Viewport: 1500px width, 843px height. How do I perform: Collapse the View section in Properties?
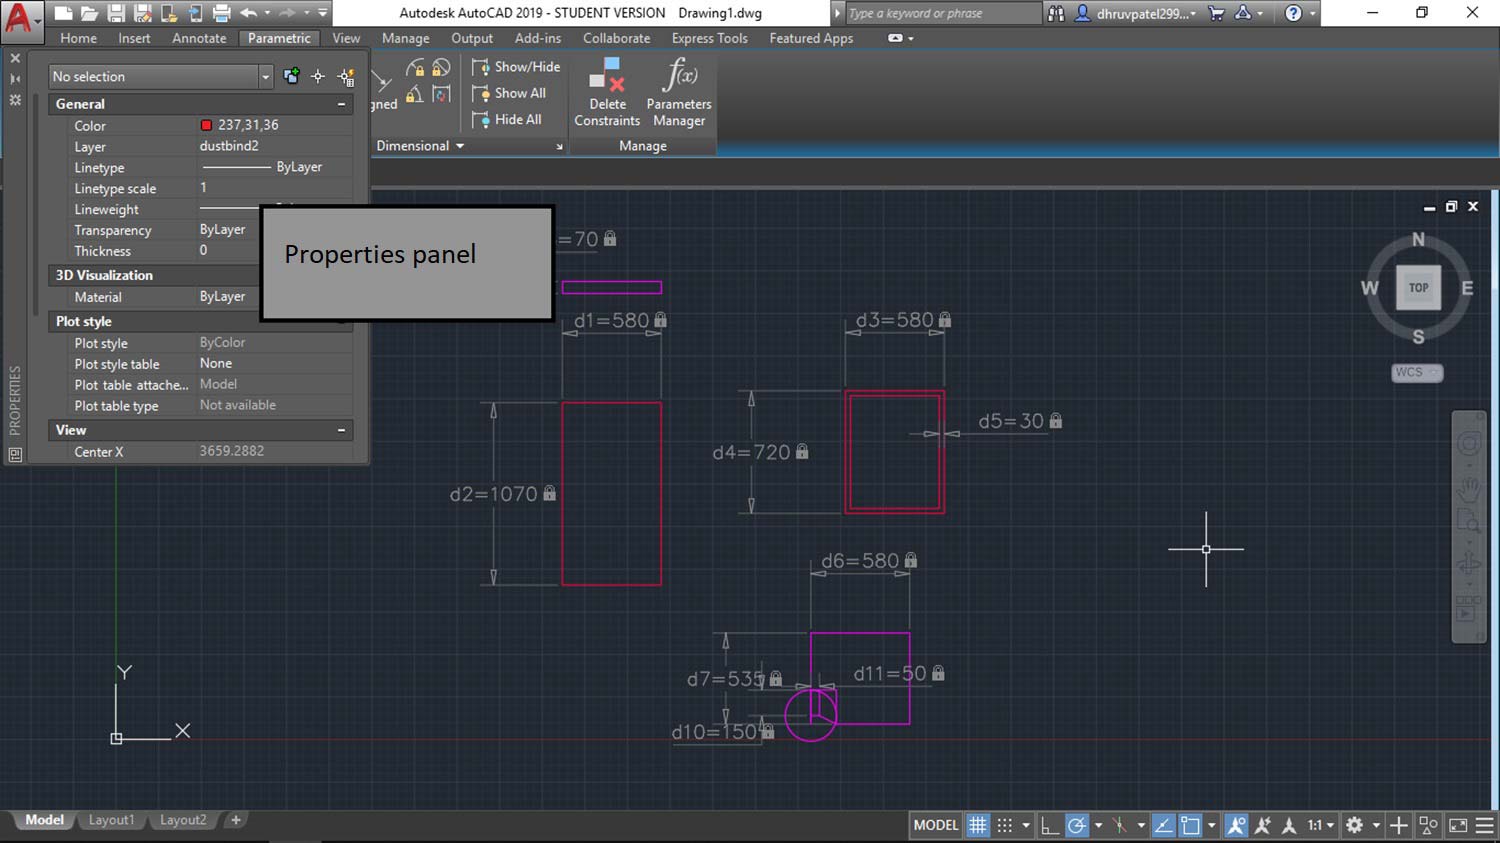pyautogui.click(x=341, y=430)
